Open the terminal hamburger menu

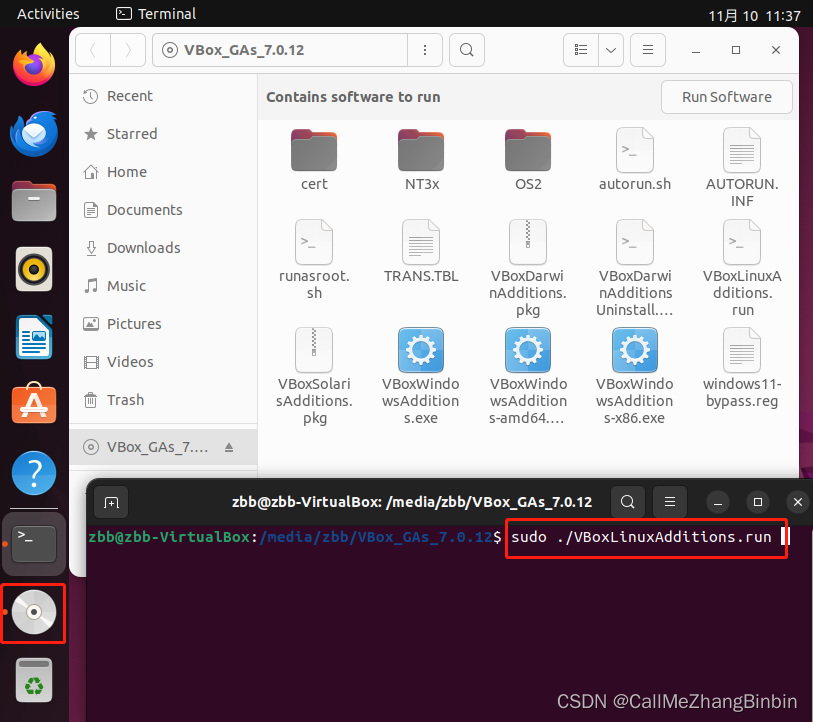click(669, 502)
